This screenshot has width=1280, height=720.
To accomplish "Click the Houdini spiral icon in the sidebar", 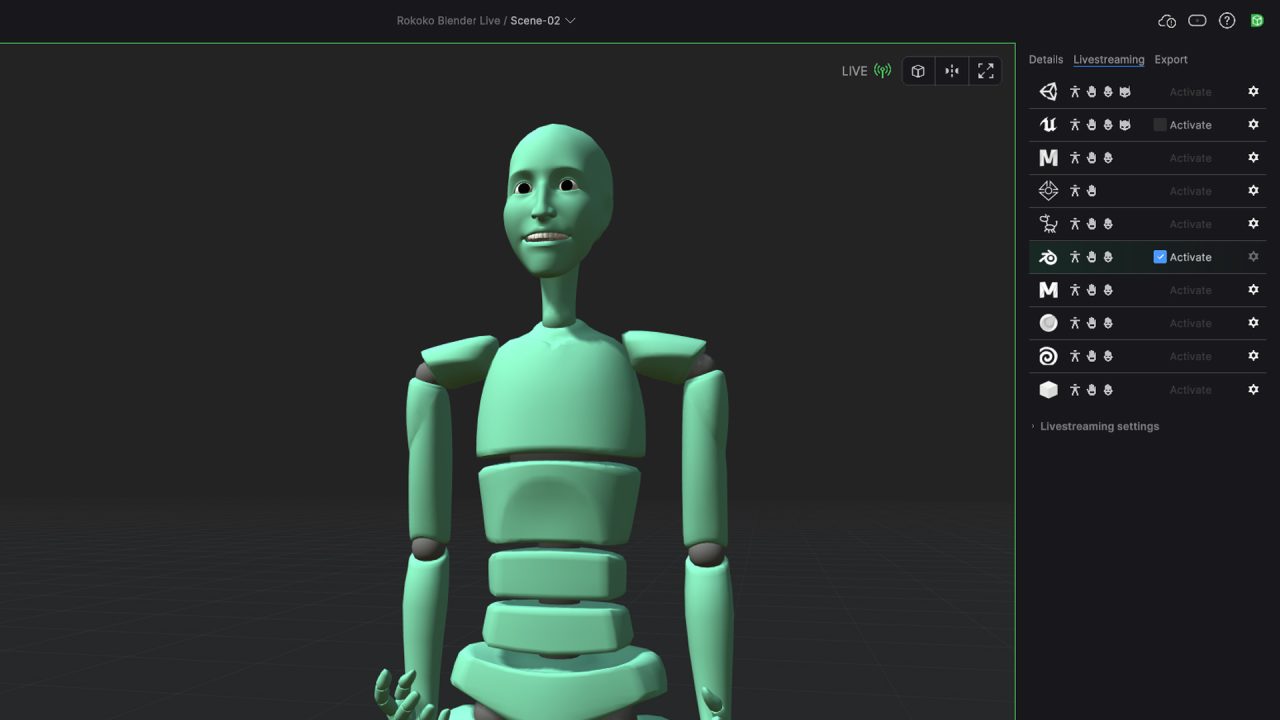I will [1048, 355].
